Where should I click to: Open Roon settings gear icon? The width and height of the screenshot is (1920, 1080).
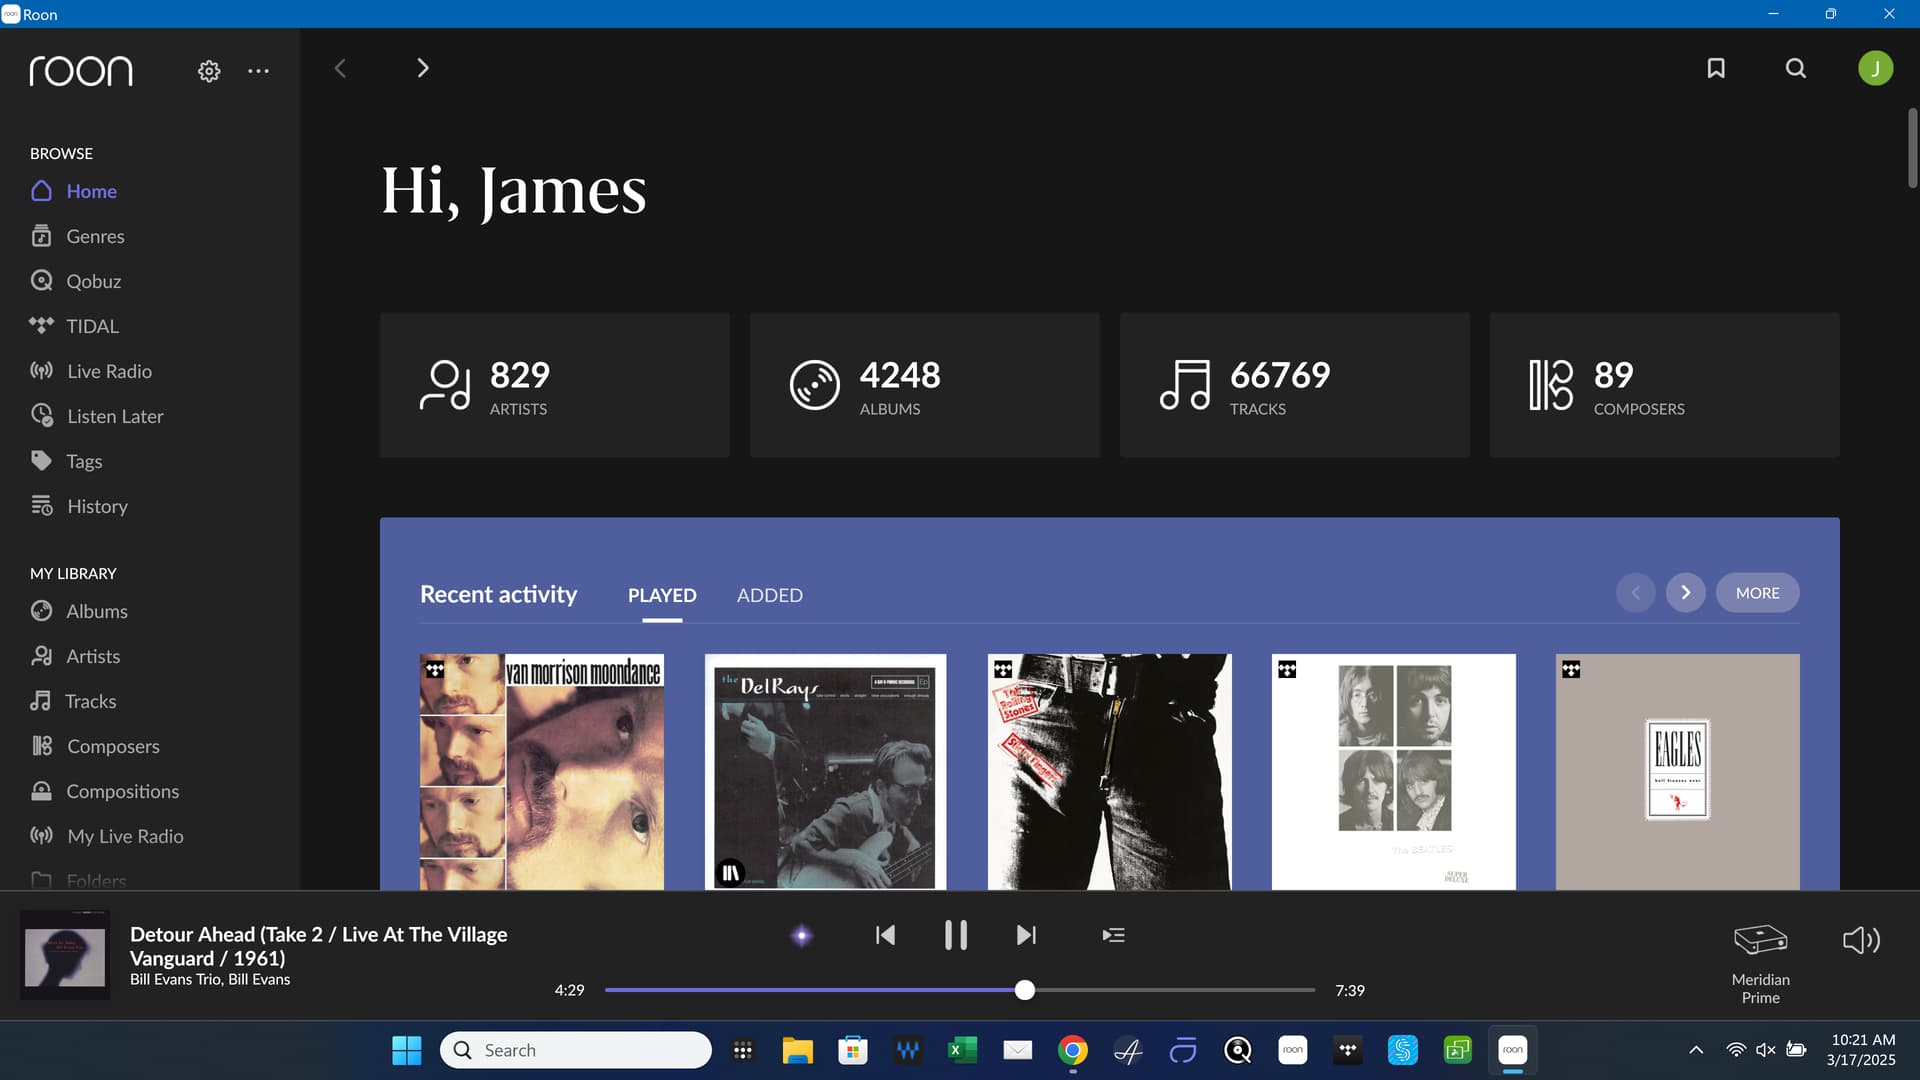tap(208, 71)
